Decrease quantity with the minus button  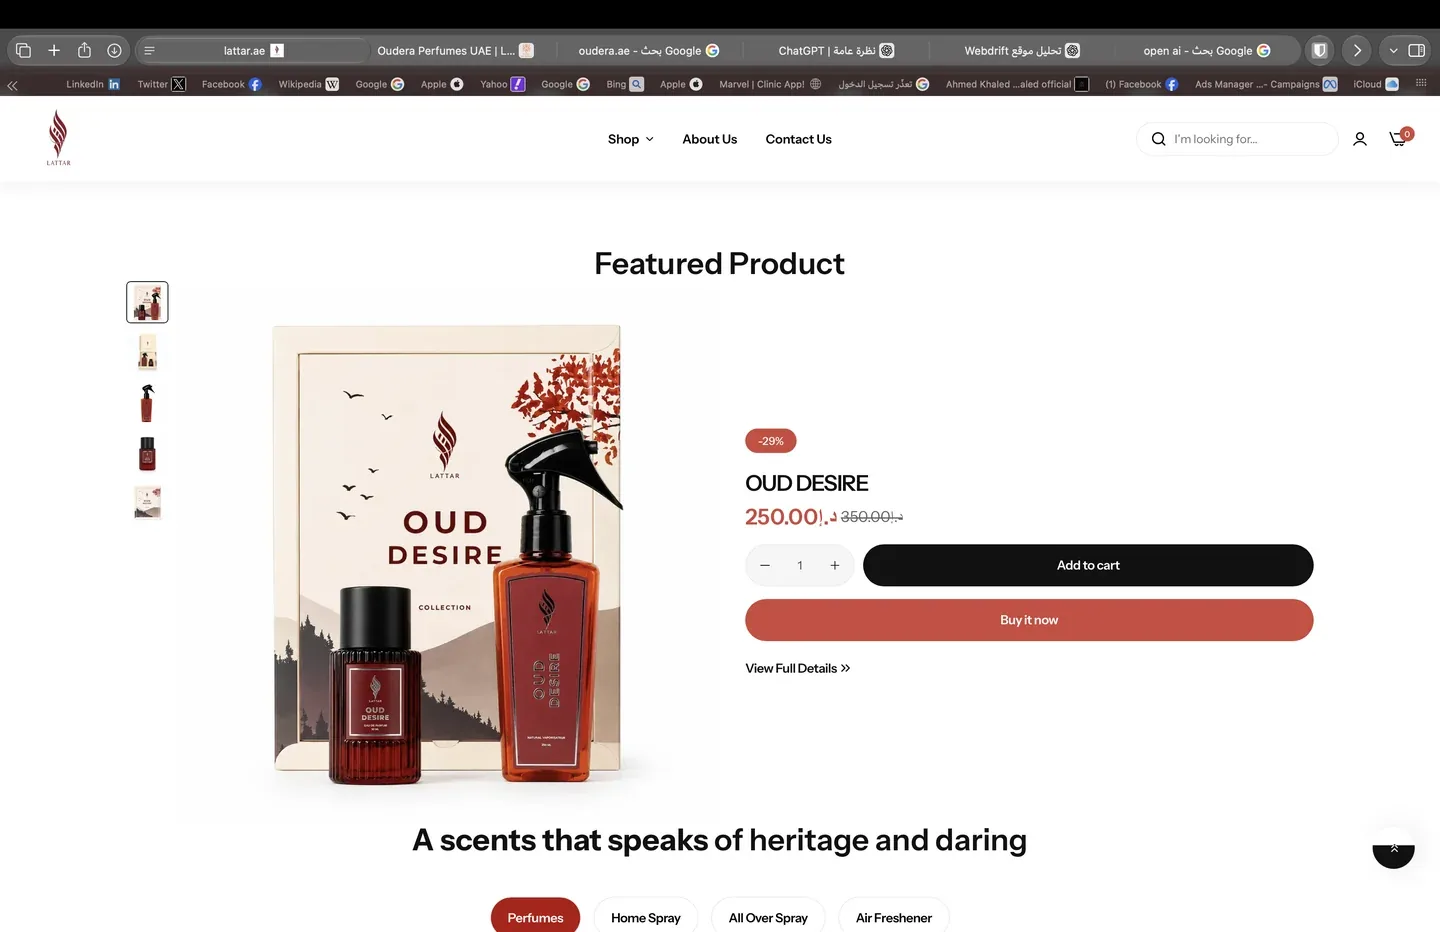click(765, 566)
